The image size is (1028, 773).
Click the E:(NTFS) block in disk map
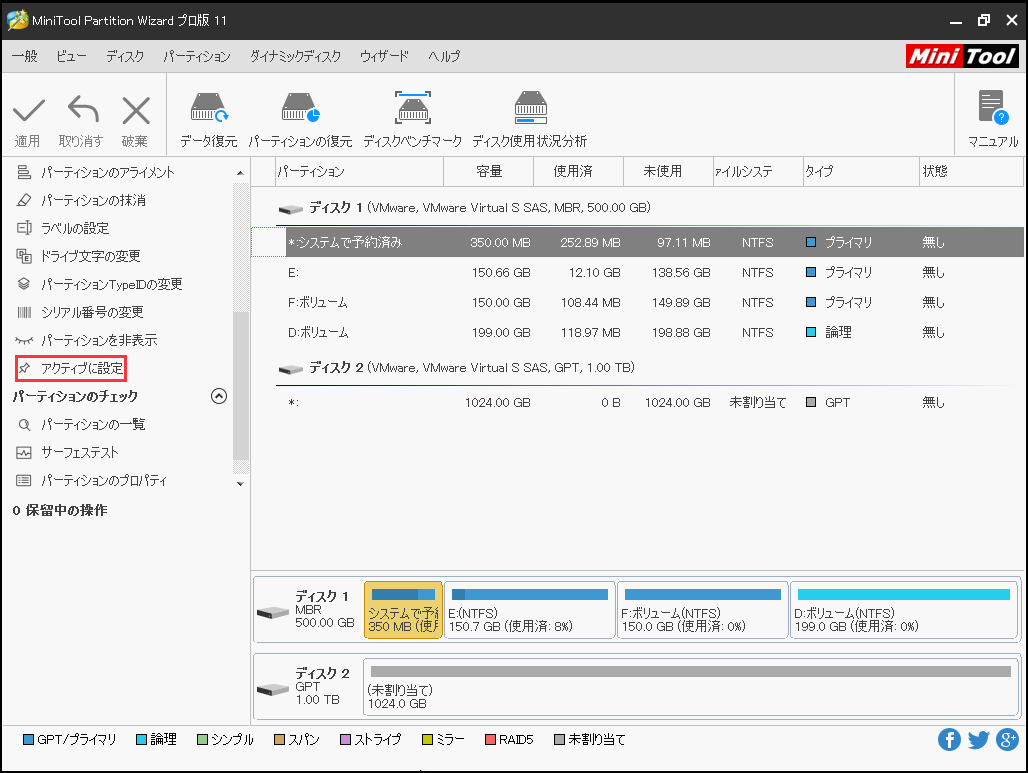pos(530,610)
